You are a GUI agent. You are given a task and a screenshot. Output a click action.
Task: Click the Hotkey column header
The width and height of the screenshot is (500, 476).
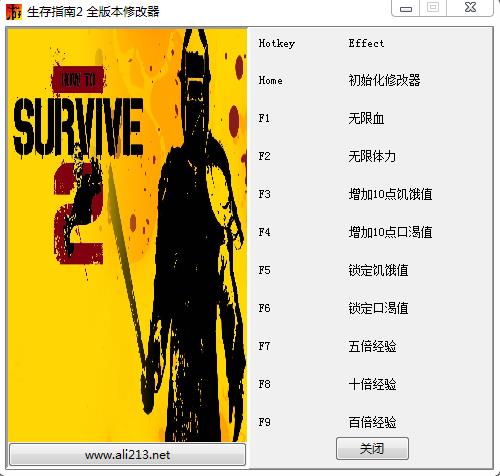pos(277,43)
